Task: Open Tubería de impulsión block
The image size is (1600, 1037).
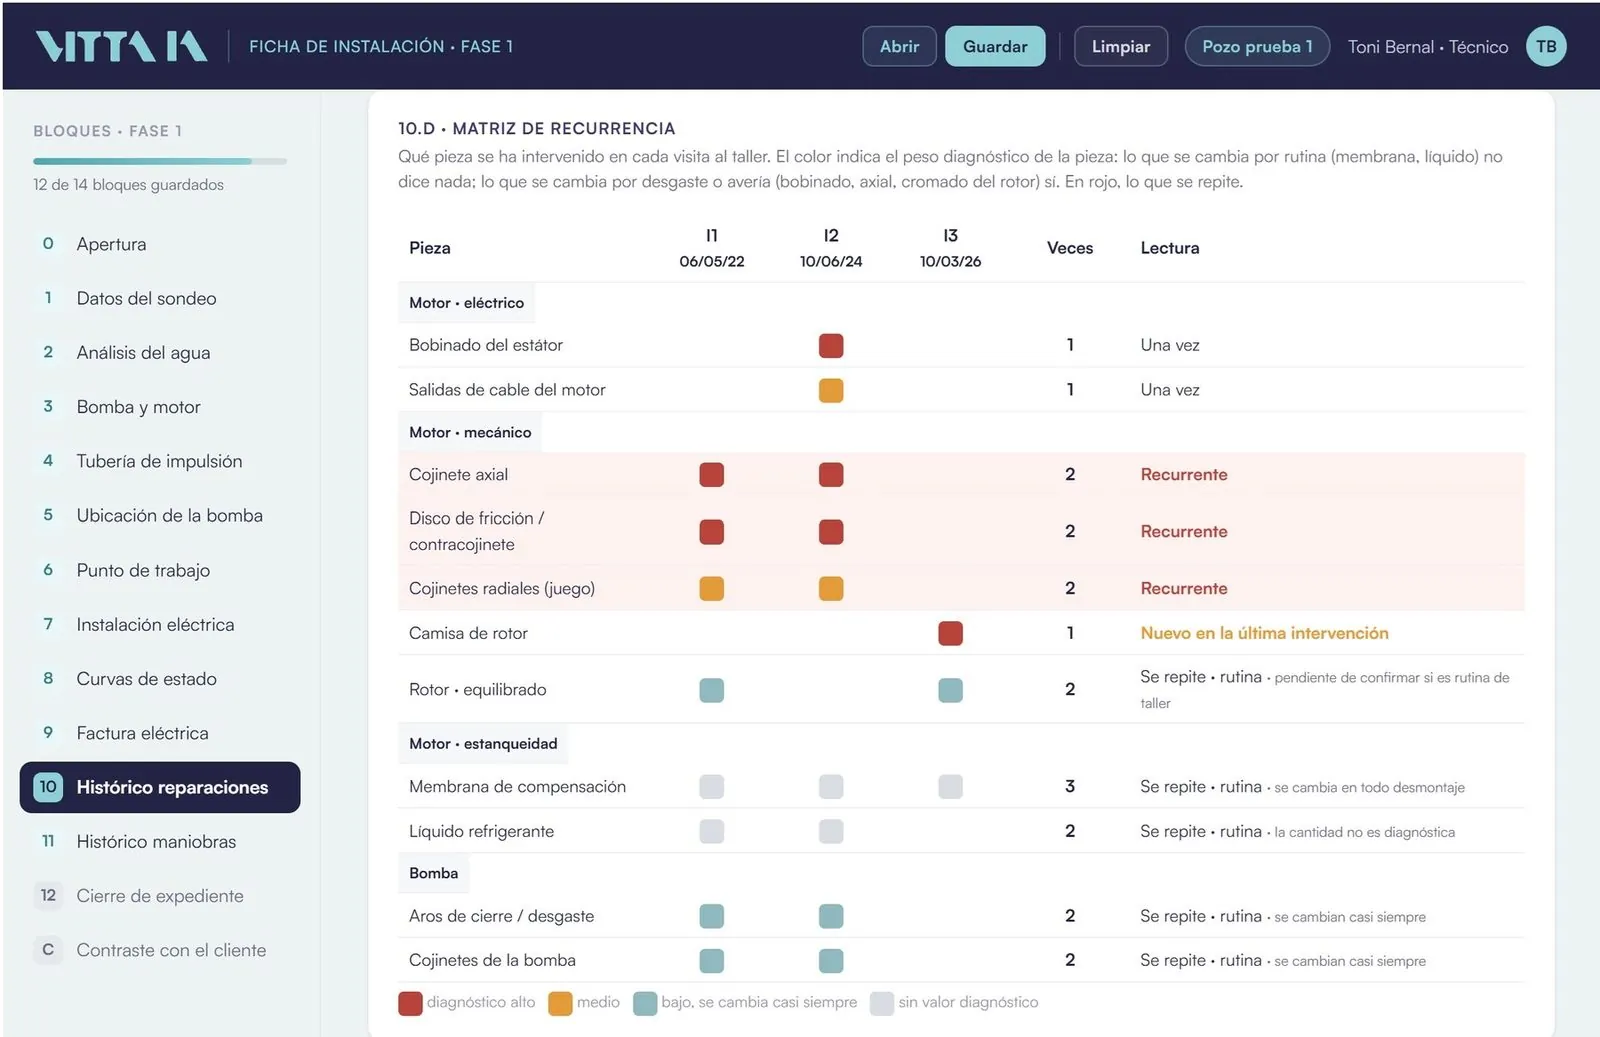Action: (x=160, y=461)
